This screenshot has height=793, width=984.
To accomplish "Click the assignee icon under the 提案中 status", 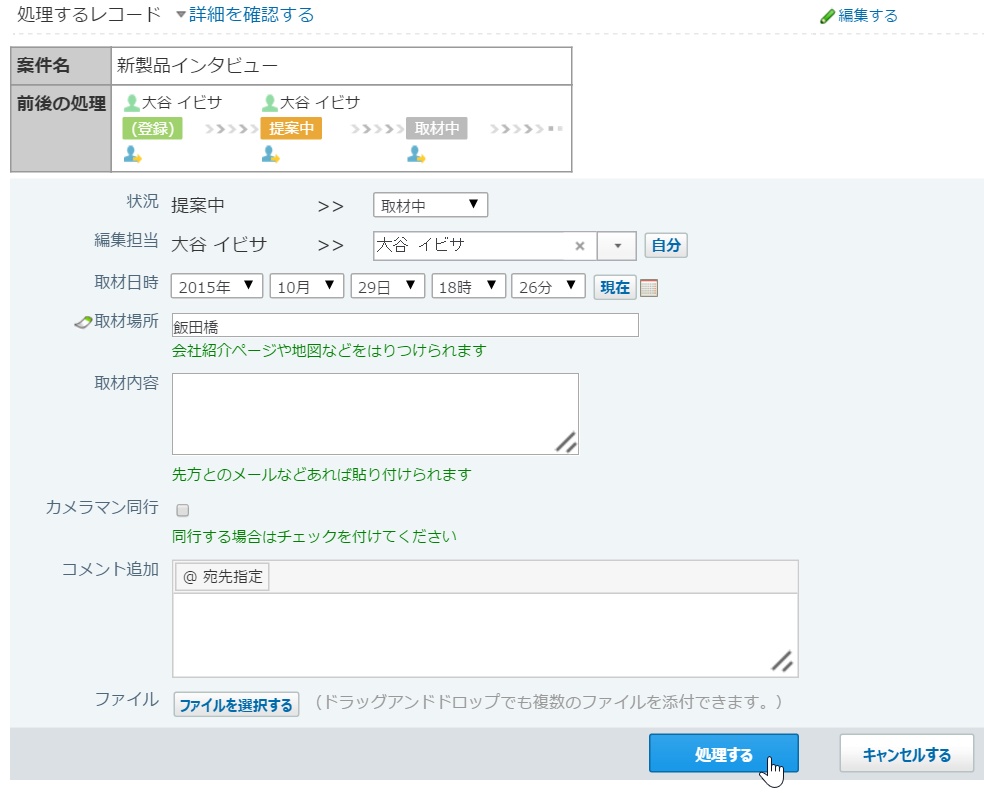I will 270,154.
